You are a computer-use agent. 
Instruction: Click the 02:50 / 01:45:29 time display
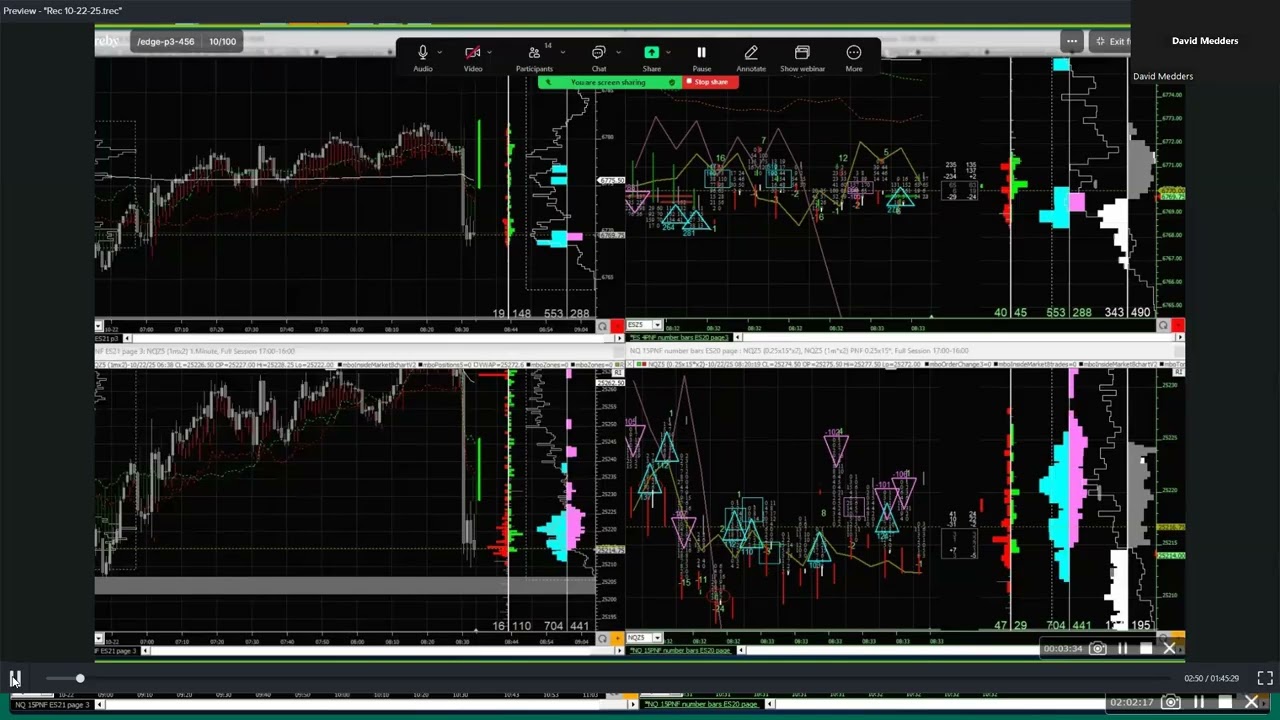click(1211, 678)
